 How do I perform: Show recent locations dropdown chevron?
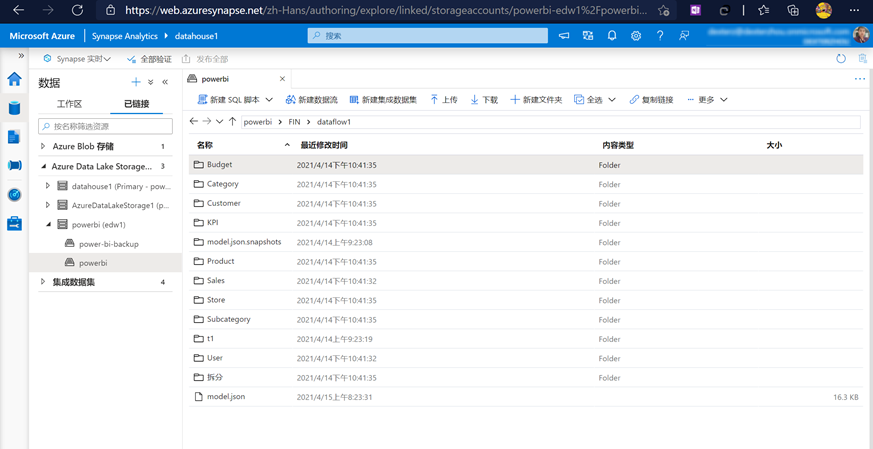click(x=219, y=121)
